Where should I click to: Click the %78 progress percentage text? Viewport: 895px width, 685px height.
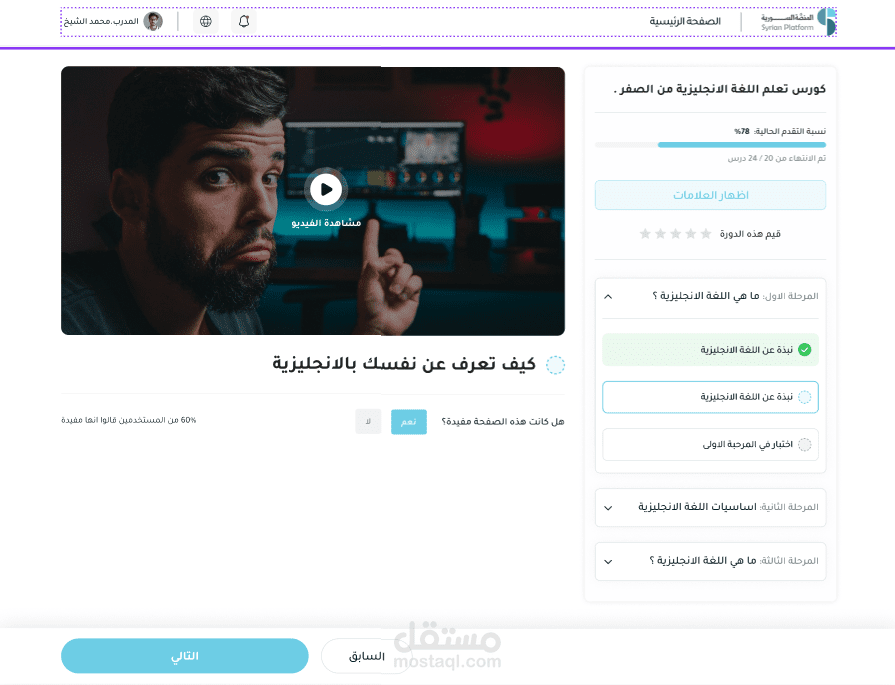tap(742, 131)
